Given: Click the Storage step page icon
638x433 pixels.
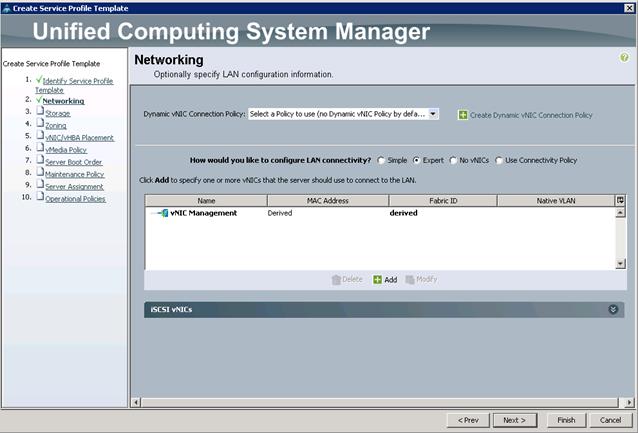Looking at the screenshot, I should coord(40,111).
